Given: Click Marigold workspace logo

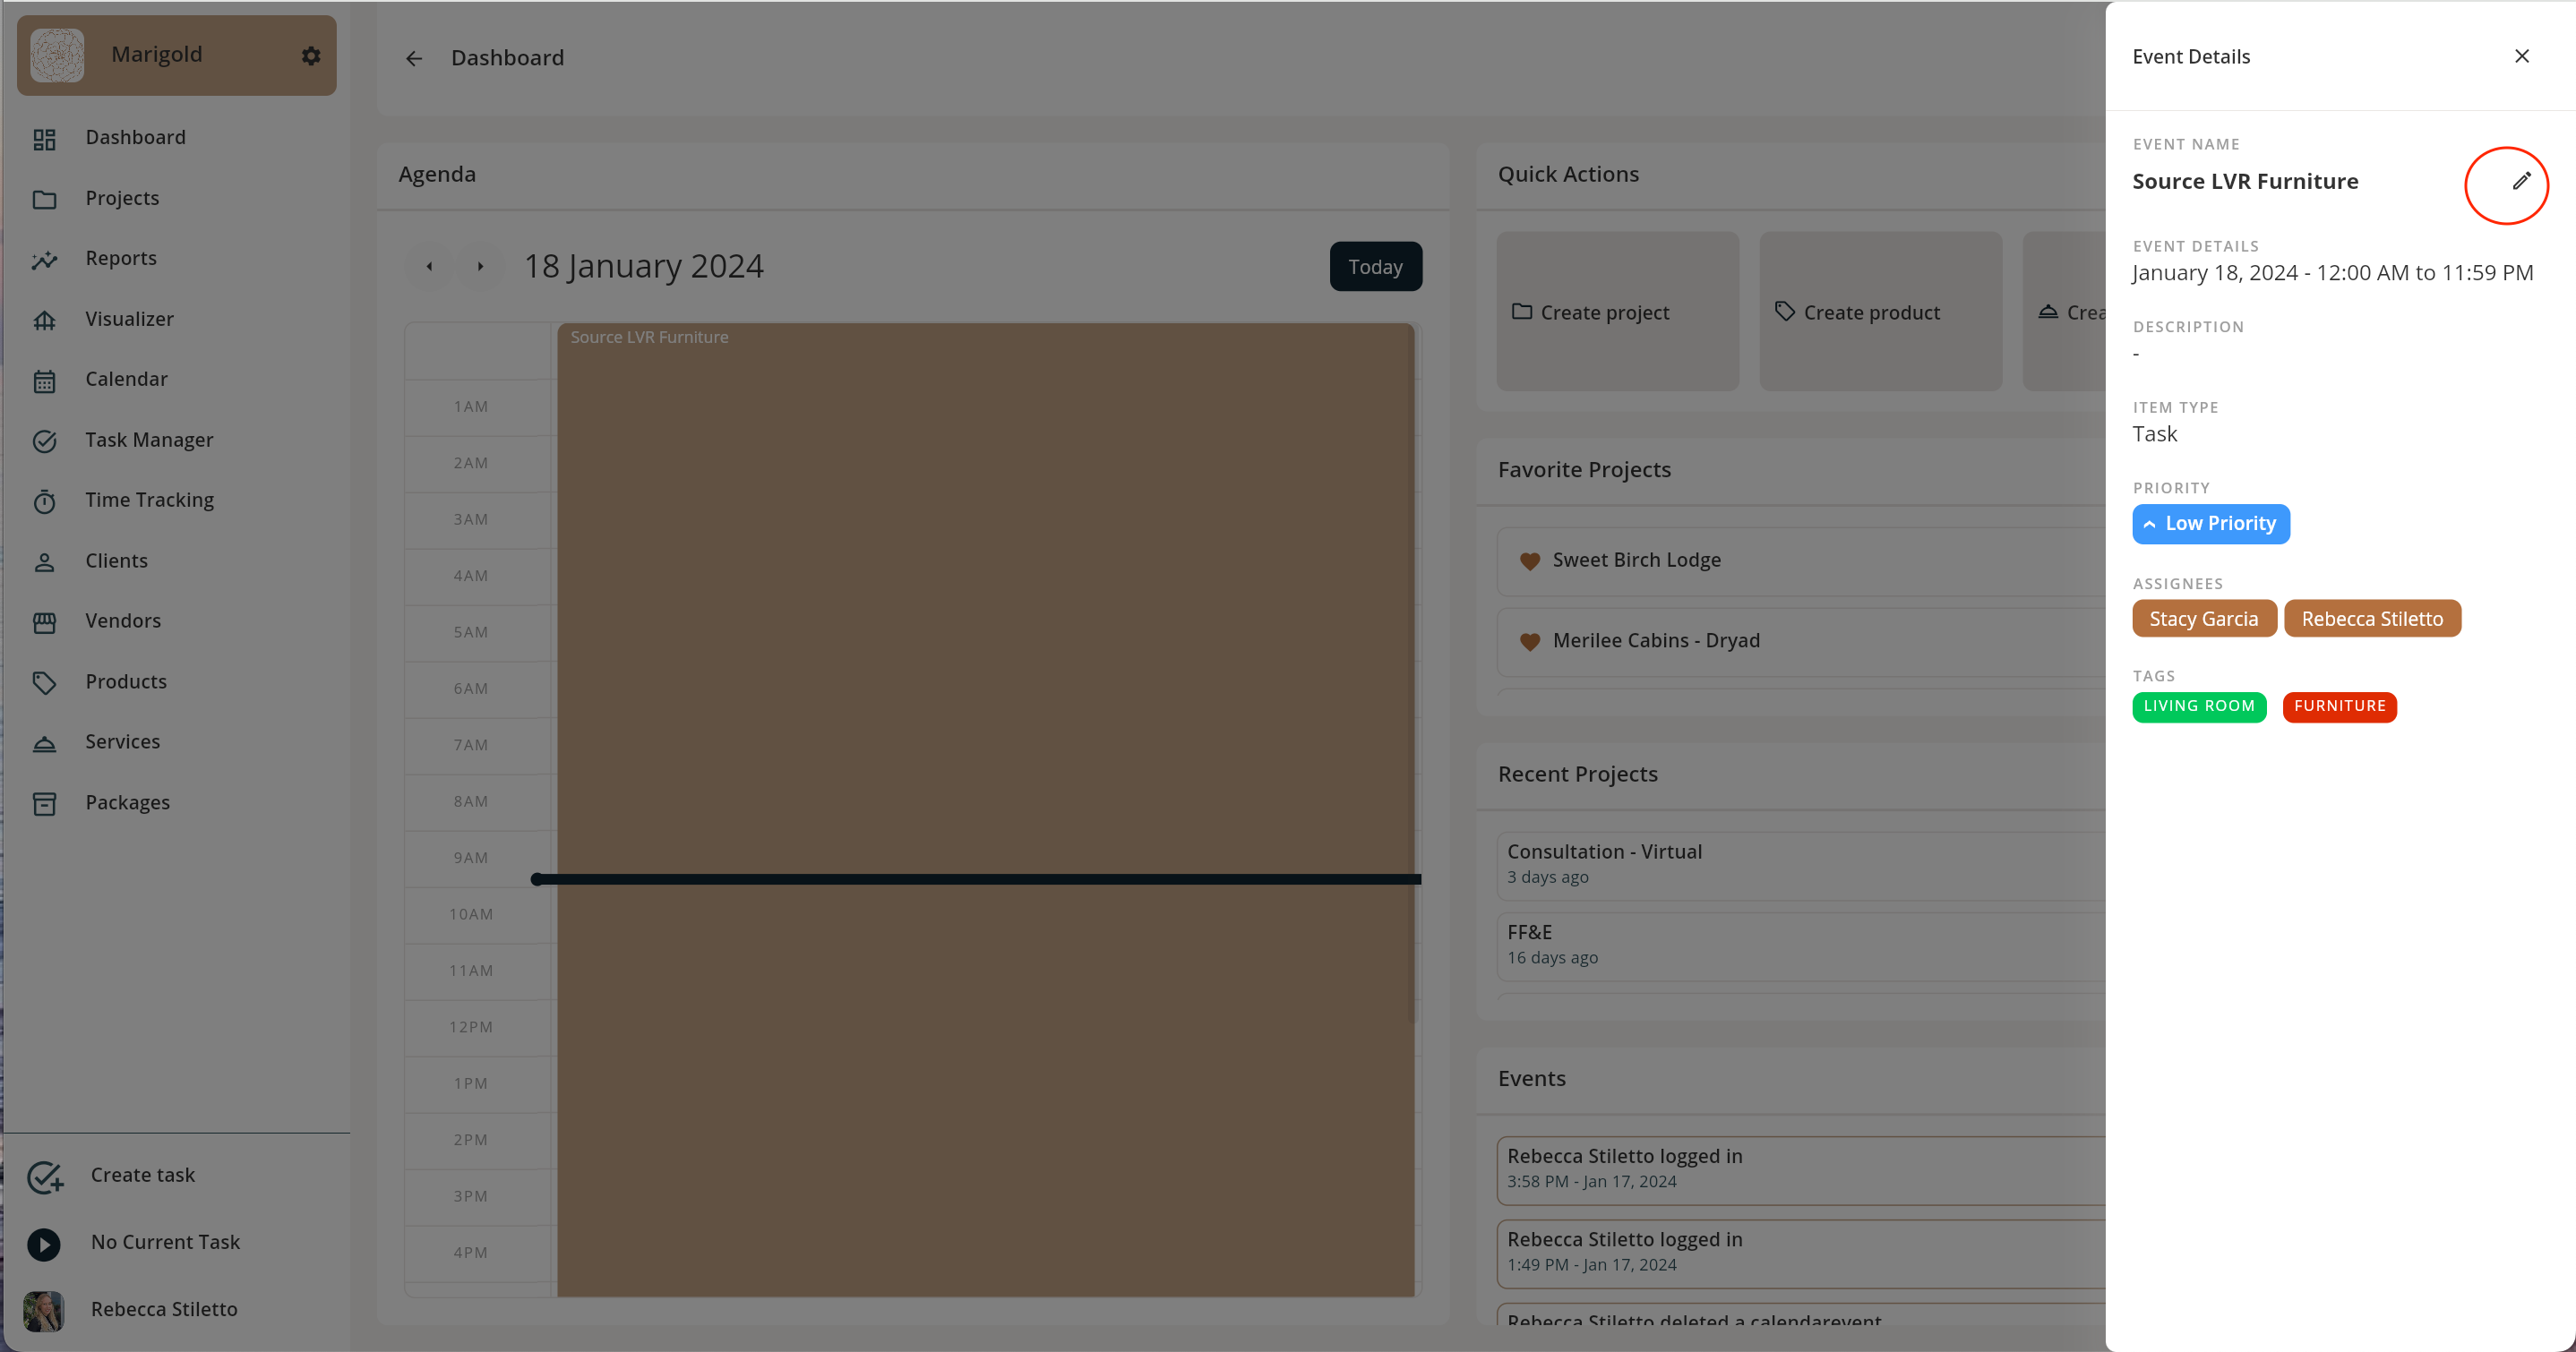Looking at the screenshot, I should point(57,55).
